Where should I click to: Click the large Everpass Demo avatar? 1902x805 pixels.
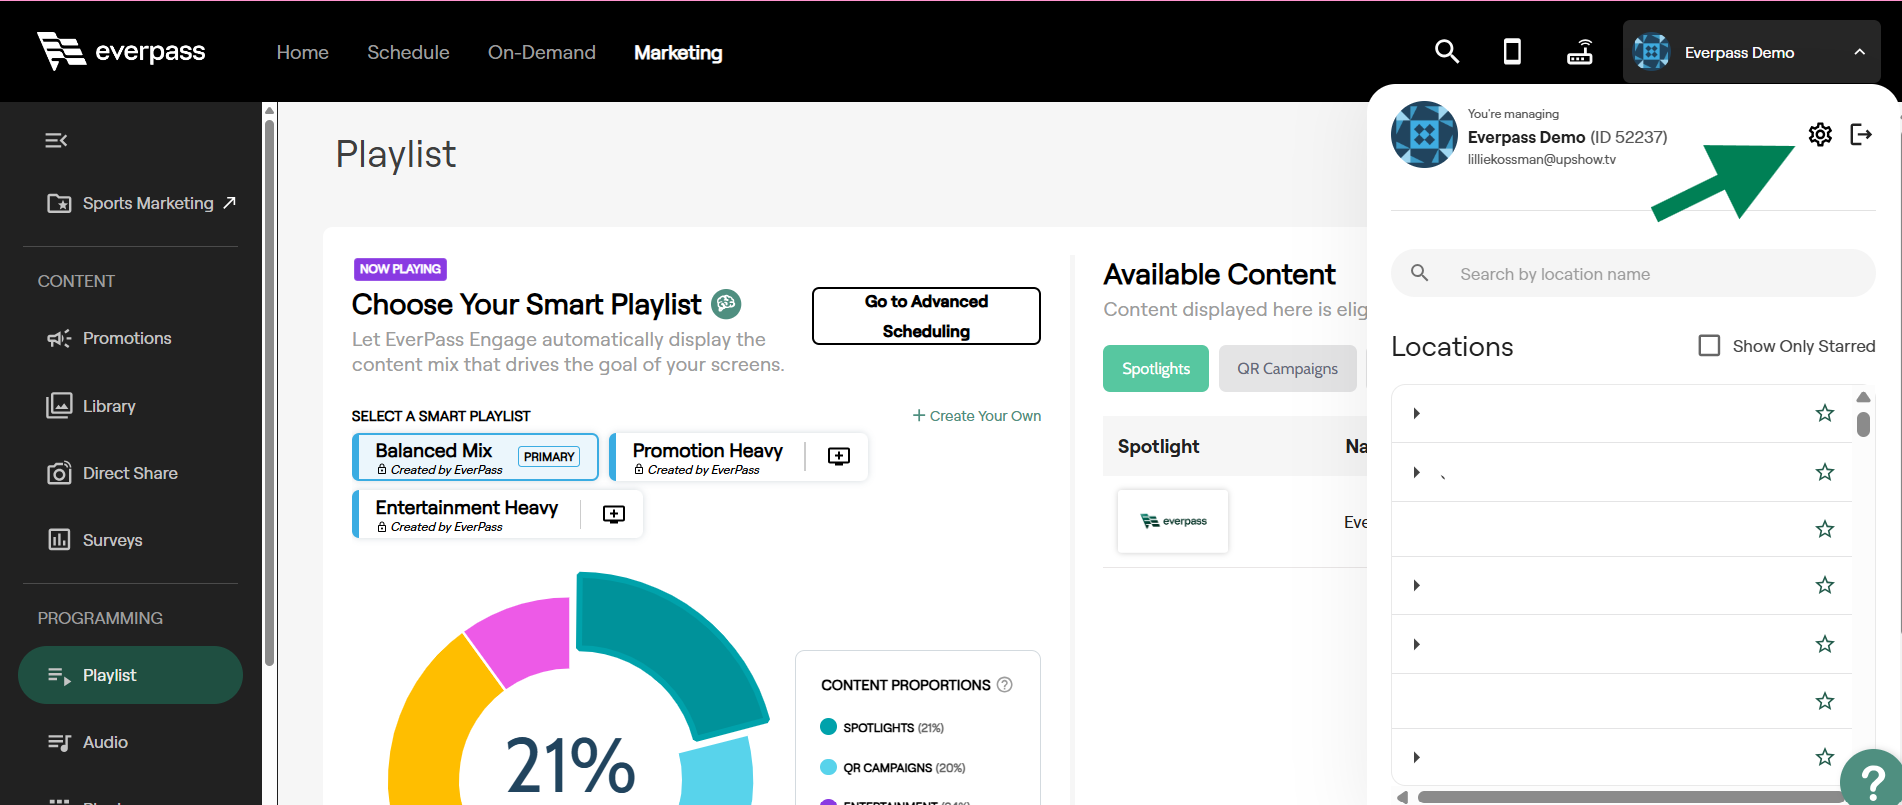[x=1424, y=134]
